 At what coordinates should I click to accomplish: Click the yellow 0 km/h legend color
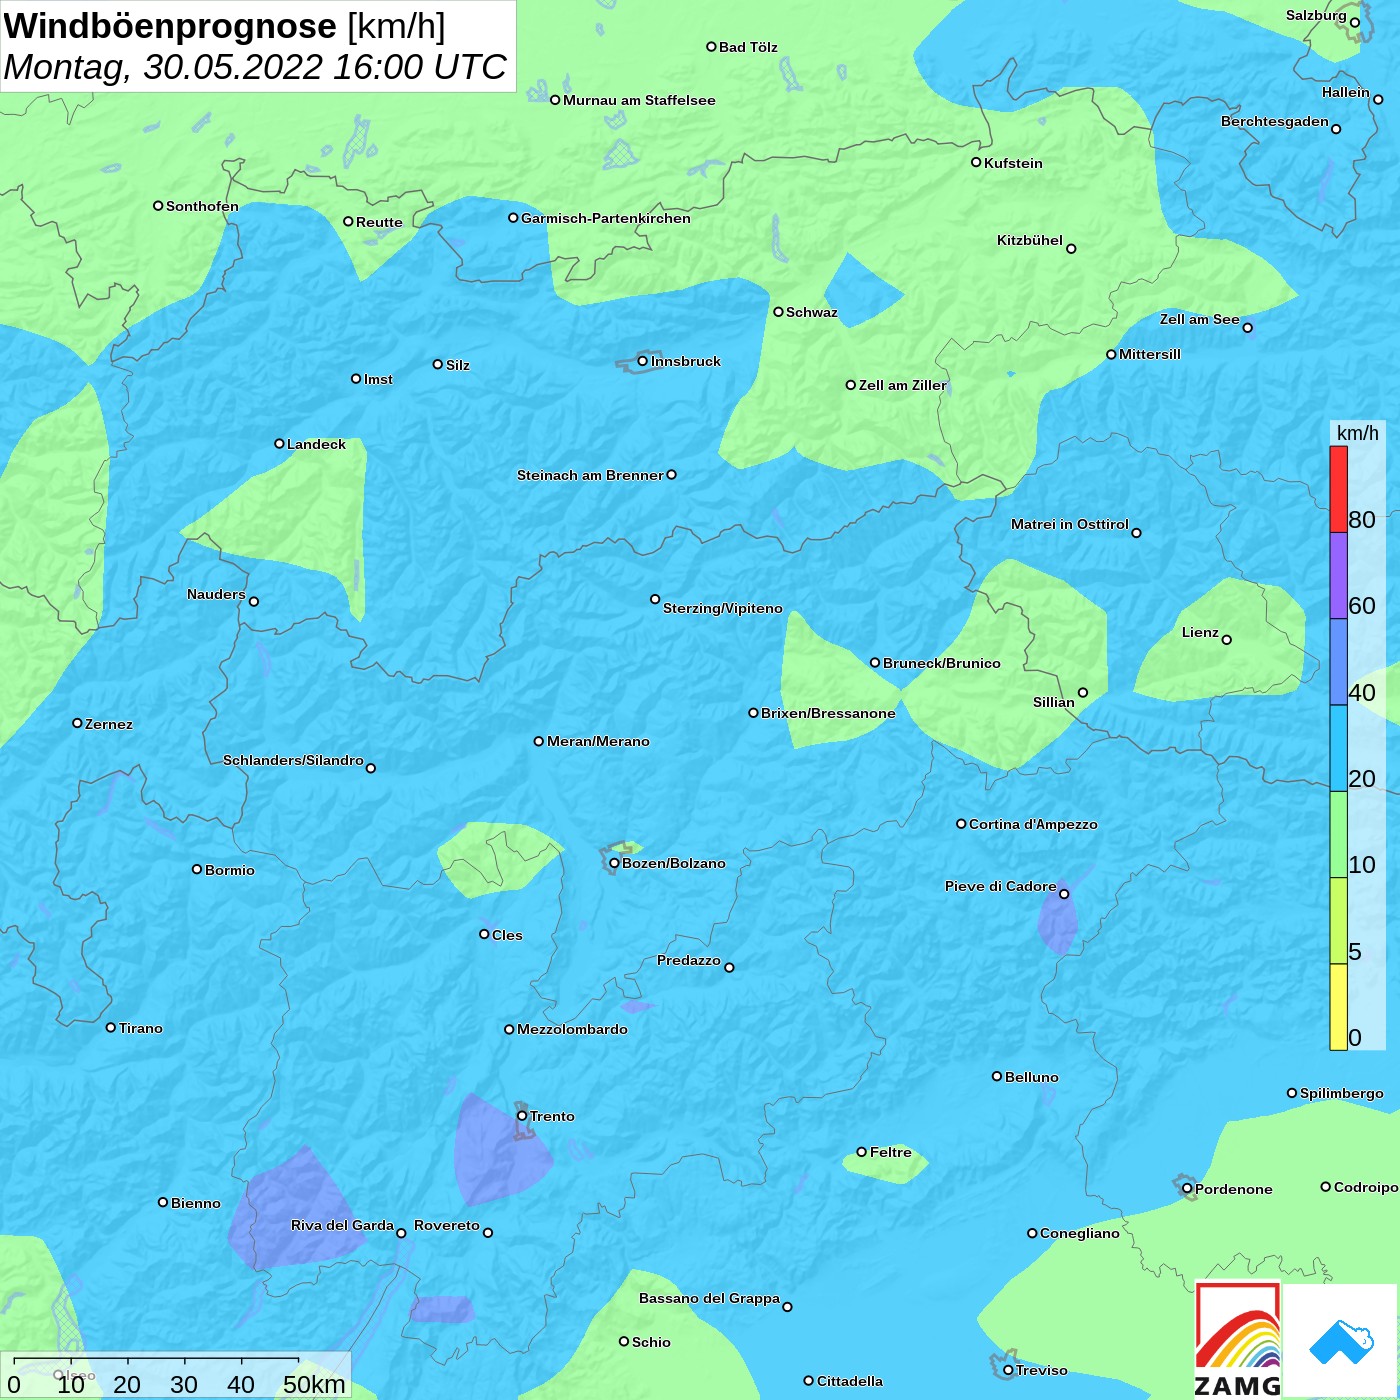pyautogui.click(x=1338, y=1007)
